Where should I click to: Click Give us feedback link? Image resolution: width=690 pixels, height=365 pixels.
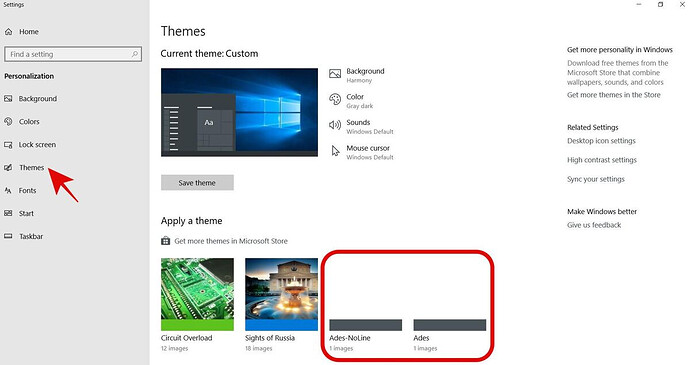[594, 225]
